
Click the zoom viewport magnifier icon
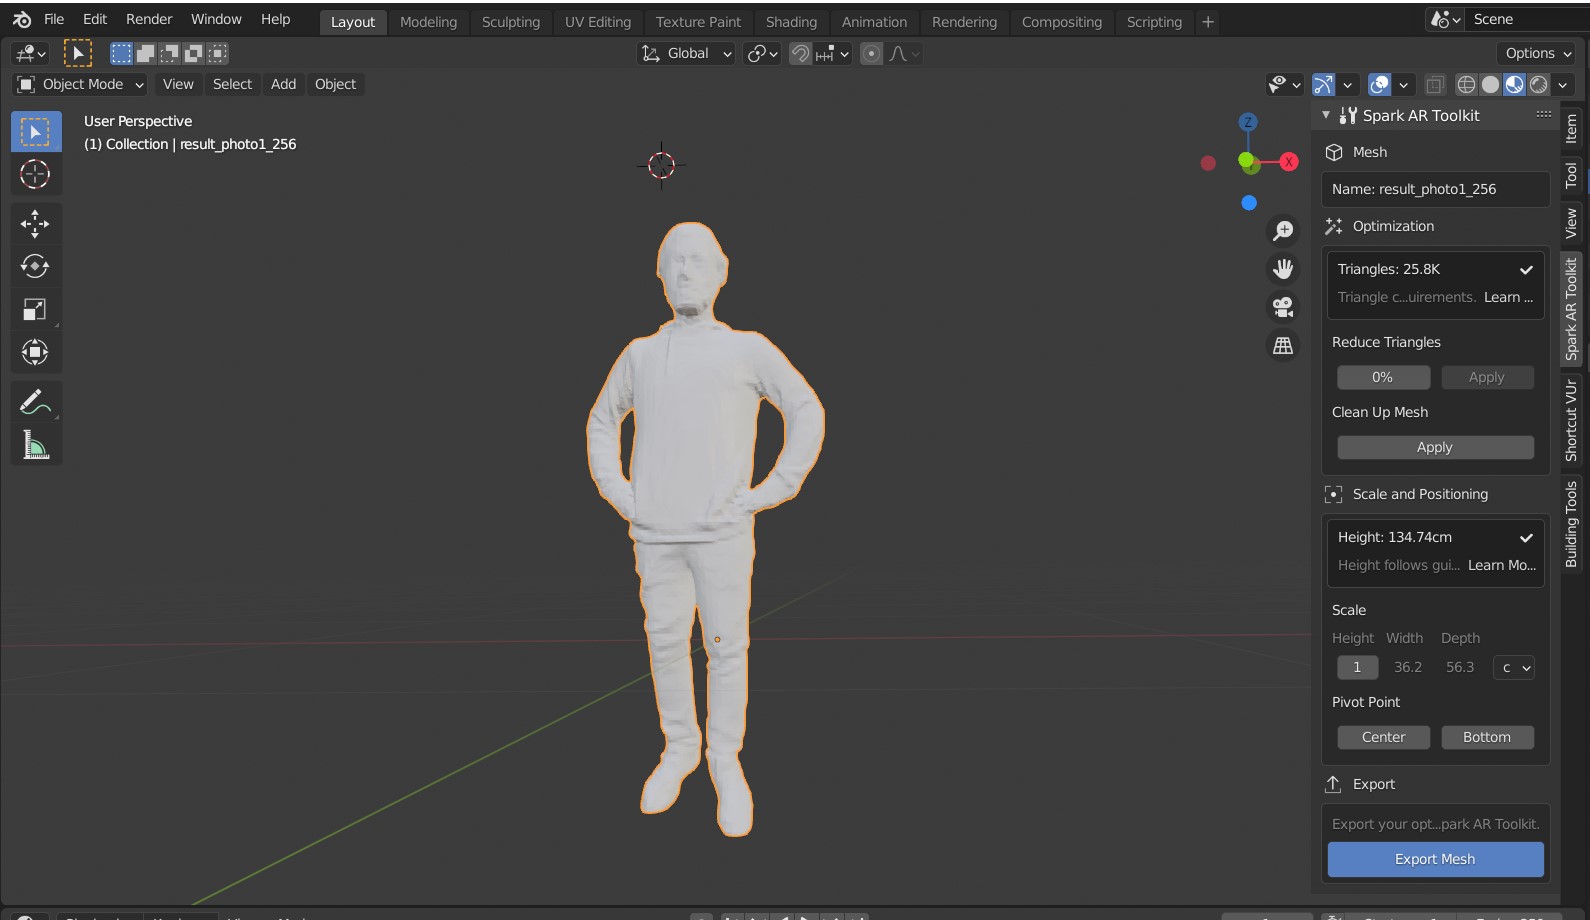1282,231
